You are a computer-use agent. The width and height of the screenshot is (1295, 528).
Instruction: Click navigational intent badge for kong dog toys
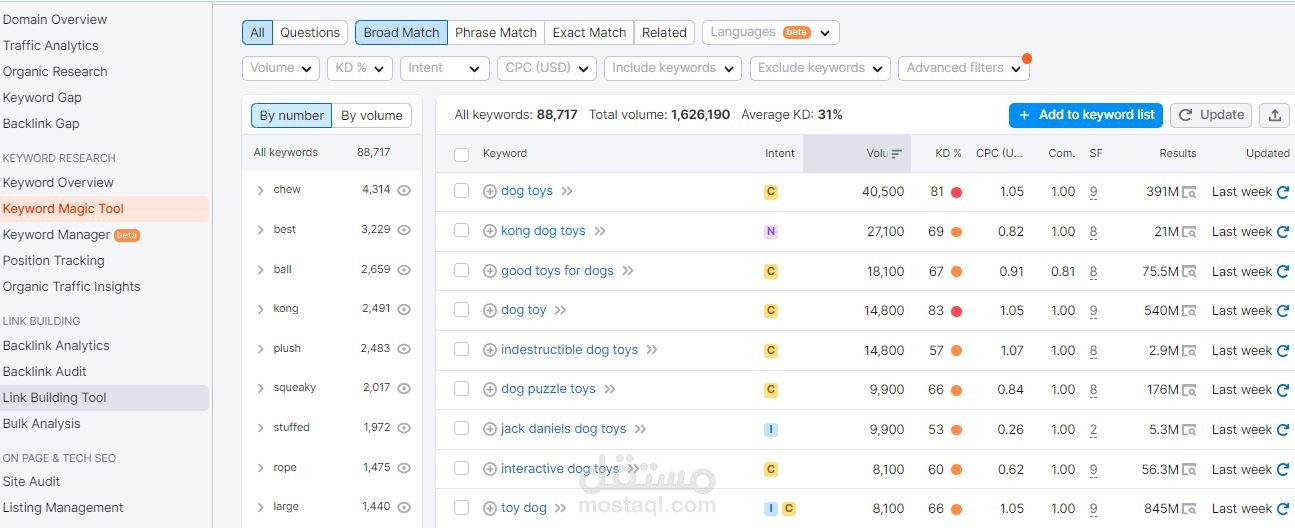coord(771,232)
